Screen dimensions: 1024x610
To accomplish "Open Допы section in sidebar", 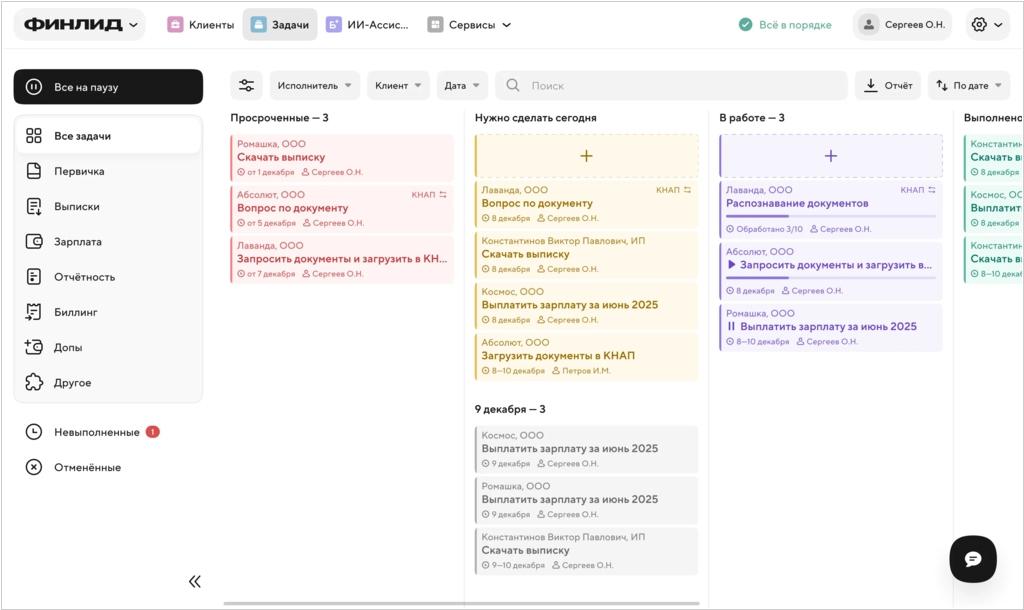I will click(68, 347).
